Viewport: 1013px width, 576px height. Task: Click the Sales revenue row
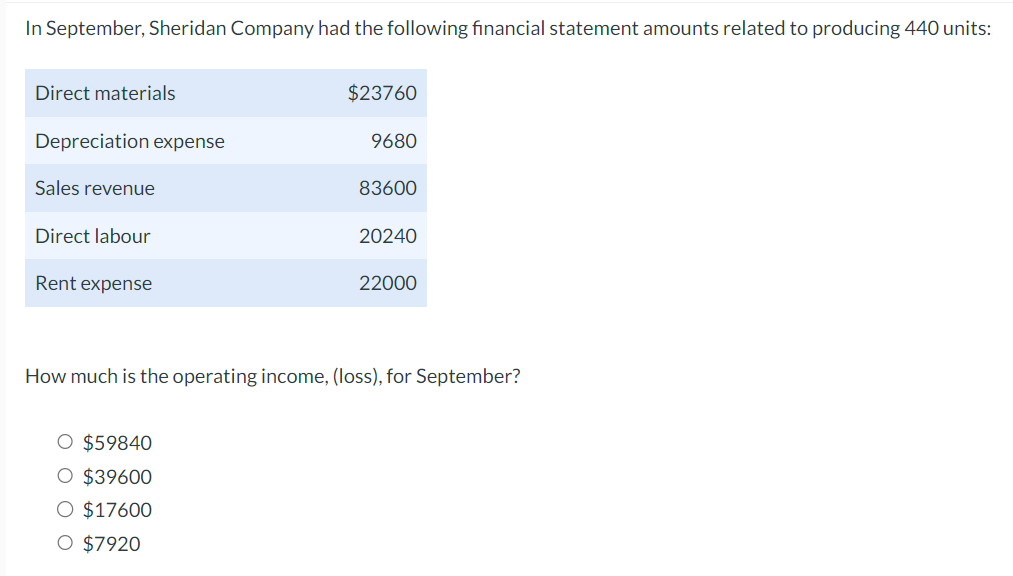(x=95, y=188)
